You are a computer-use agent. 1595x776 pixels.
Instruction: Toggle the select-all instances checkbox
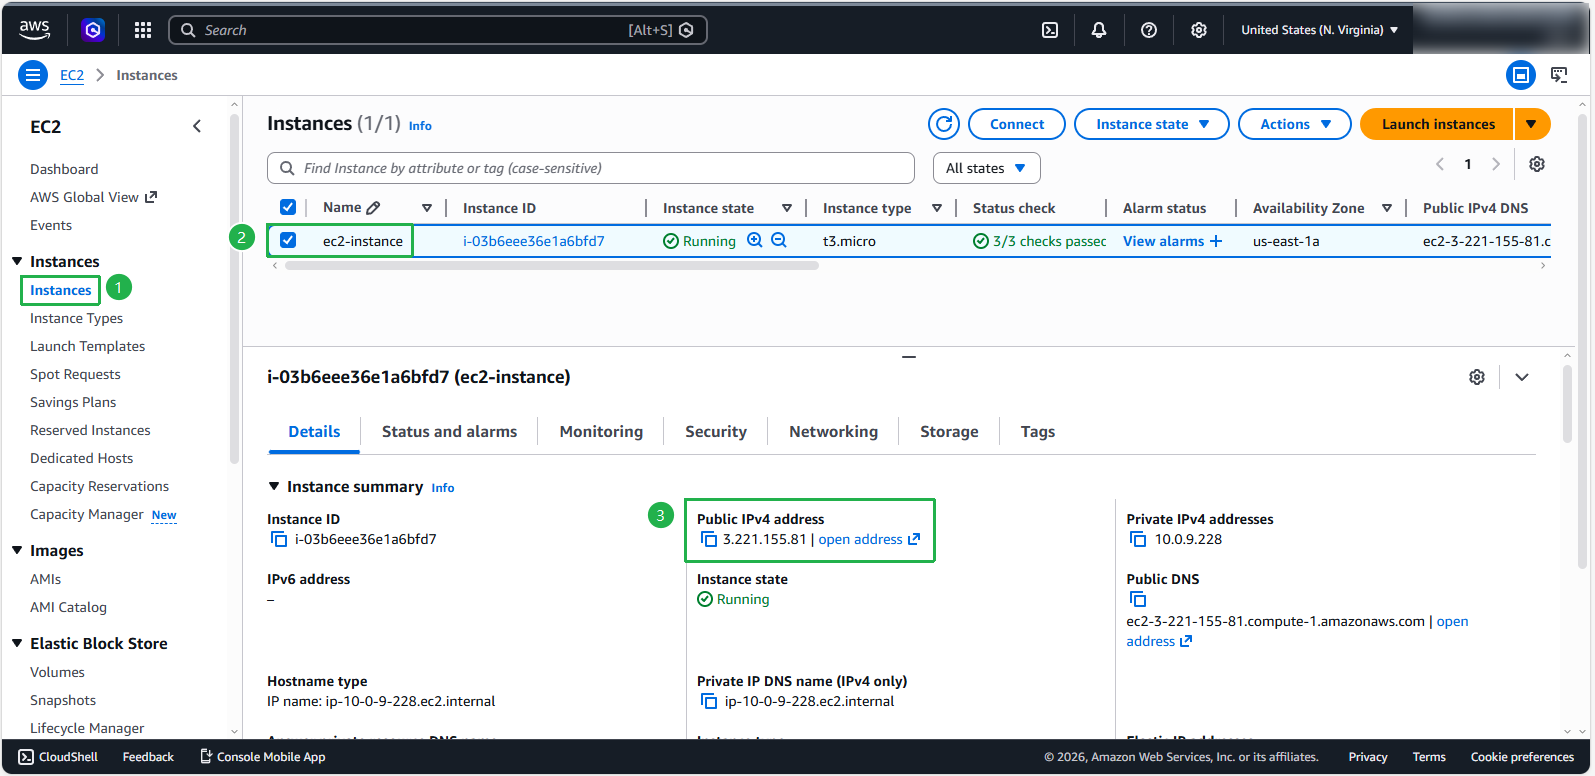coord(288,207)
